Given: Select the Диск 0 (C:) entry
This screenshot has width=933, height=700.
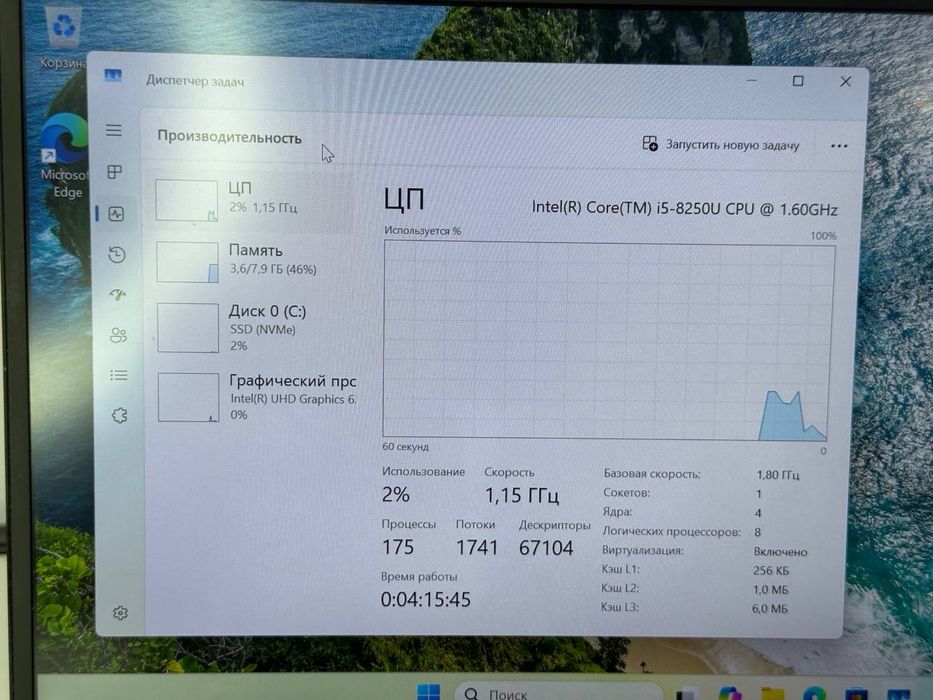Looking at the screenshot, I should tap(255, 327).
